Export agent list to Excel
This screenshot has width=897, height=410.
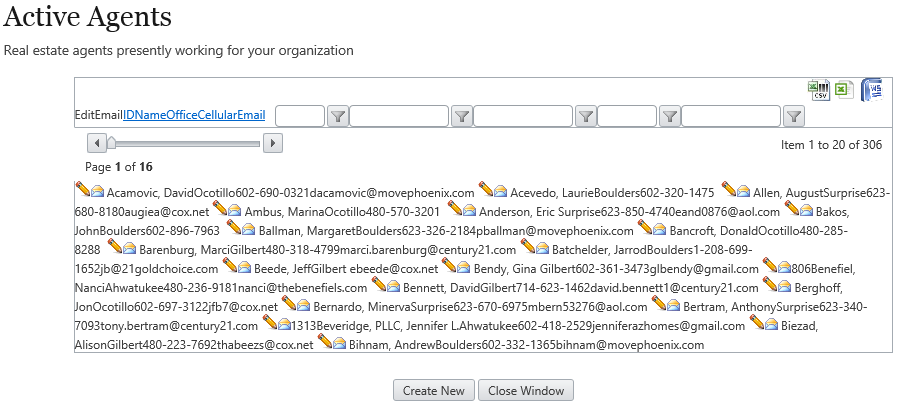click(844, 90)
